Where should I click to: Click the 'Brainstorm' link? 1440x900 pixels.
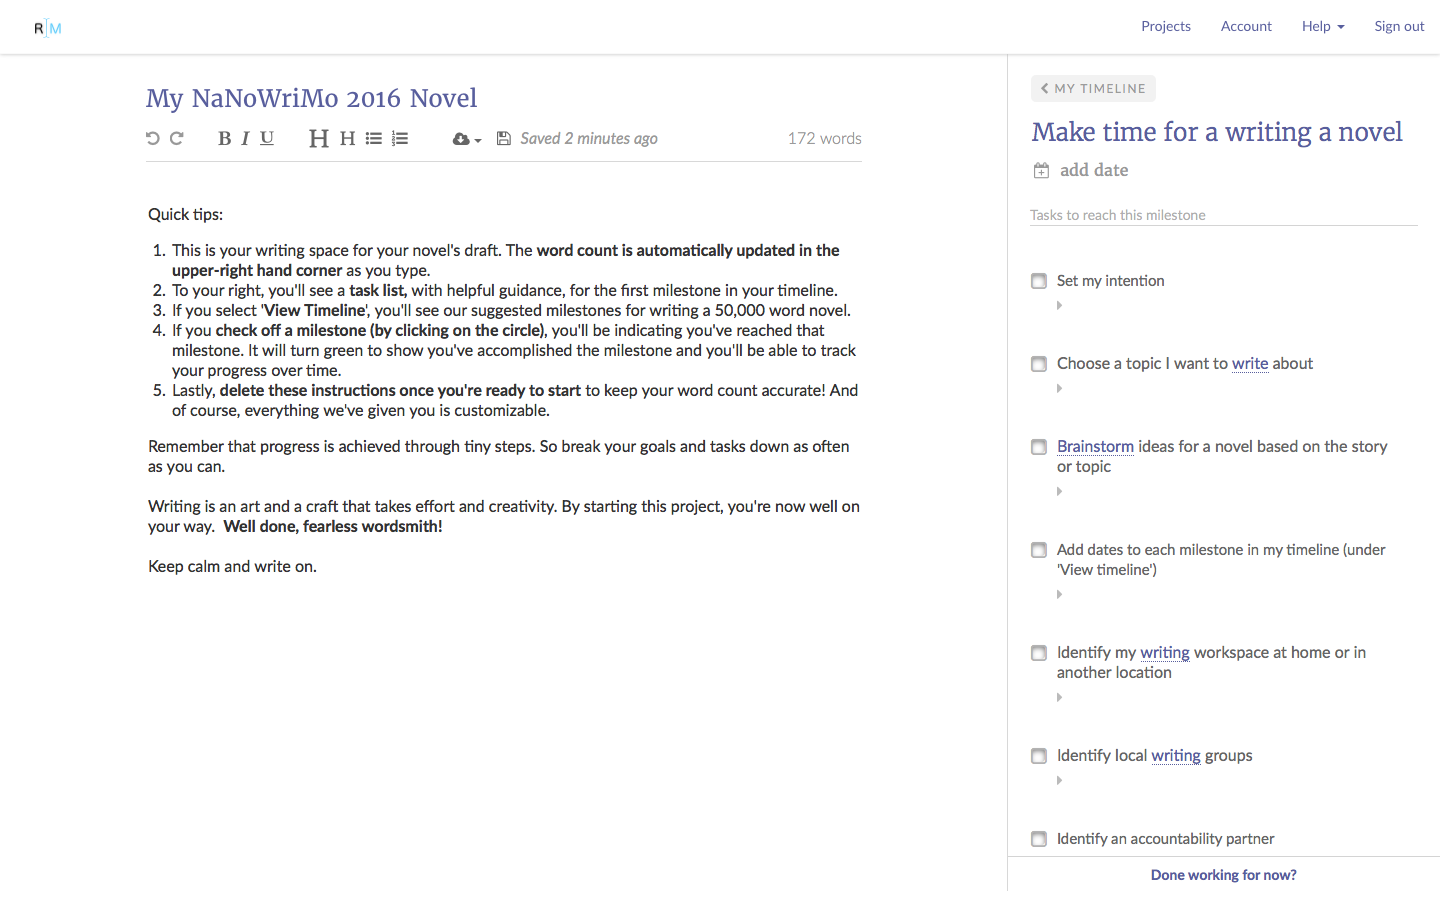coord(1095,447)
